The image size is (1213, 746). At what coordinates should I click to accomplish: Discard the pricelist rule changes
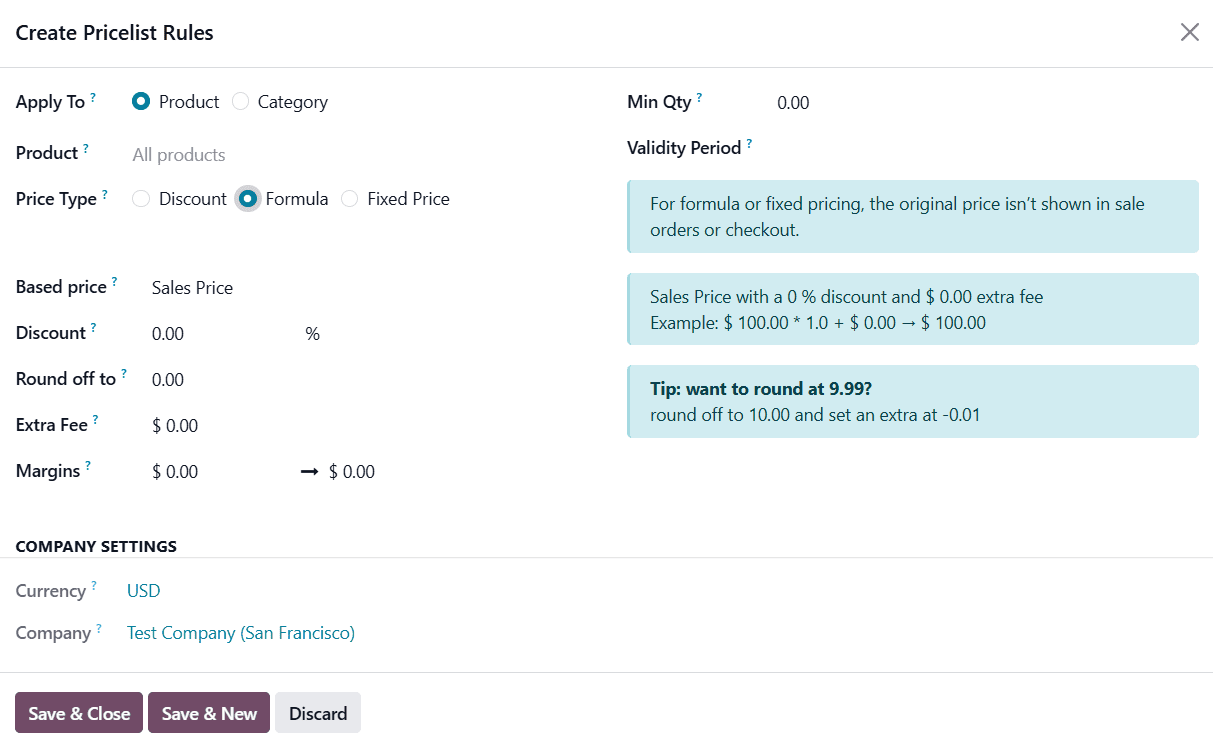point(317,712)
